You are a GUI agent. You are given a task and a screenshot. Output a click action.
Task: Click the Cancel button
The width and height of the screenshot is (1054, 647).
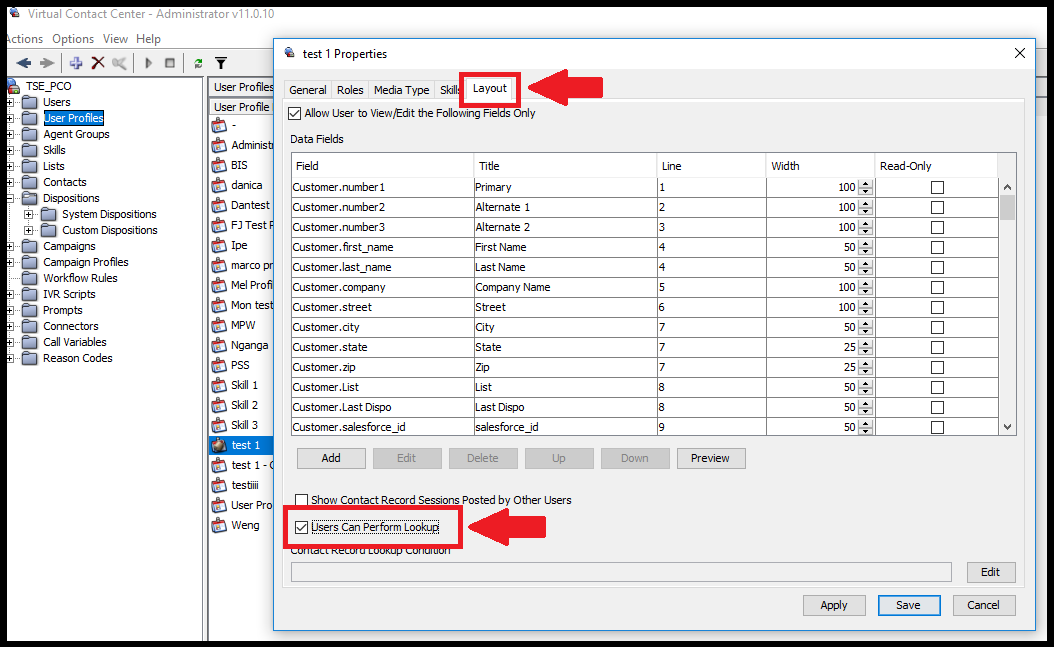983,605
